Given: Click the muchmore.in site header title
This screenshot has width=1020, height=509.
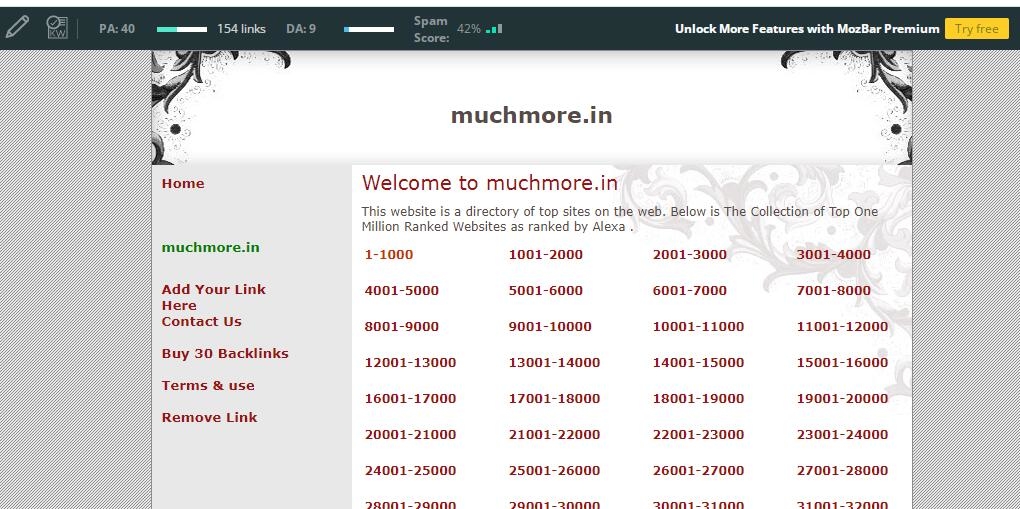Looking at the screenshot, I should [531, 115].
